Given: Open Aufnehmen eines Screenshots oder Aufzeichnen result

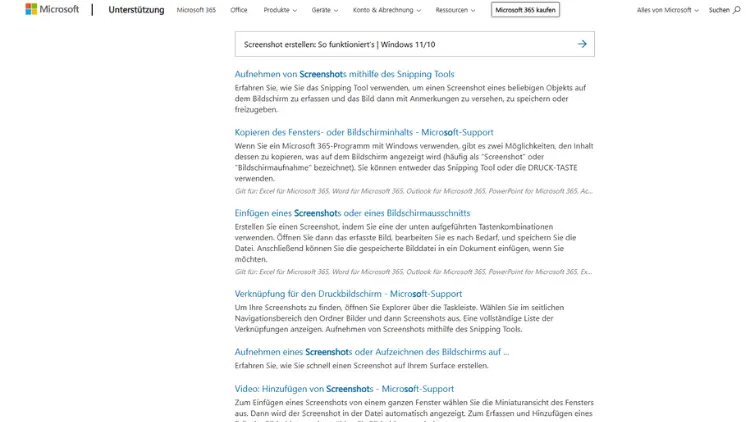Looking at the screenshot, I should (x=372, y=352).
